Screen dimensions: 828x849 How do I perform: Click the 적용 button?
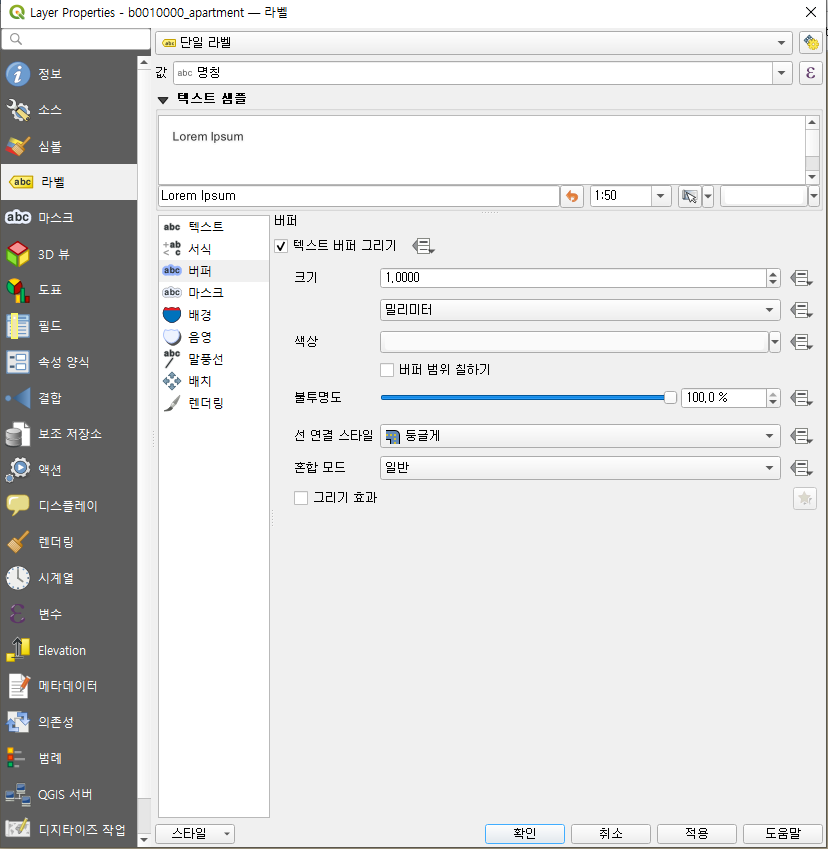[696, 833]
